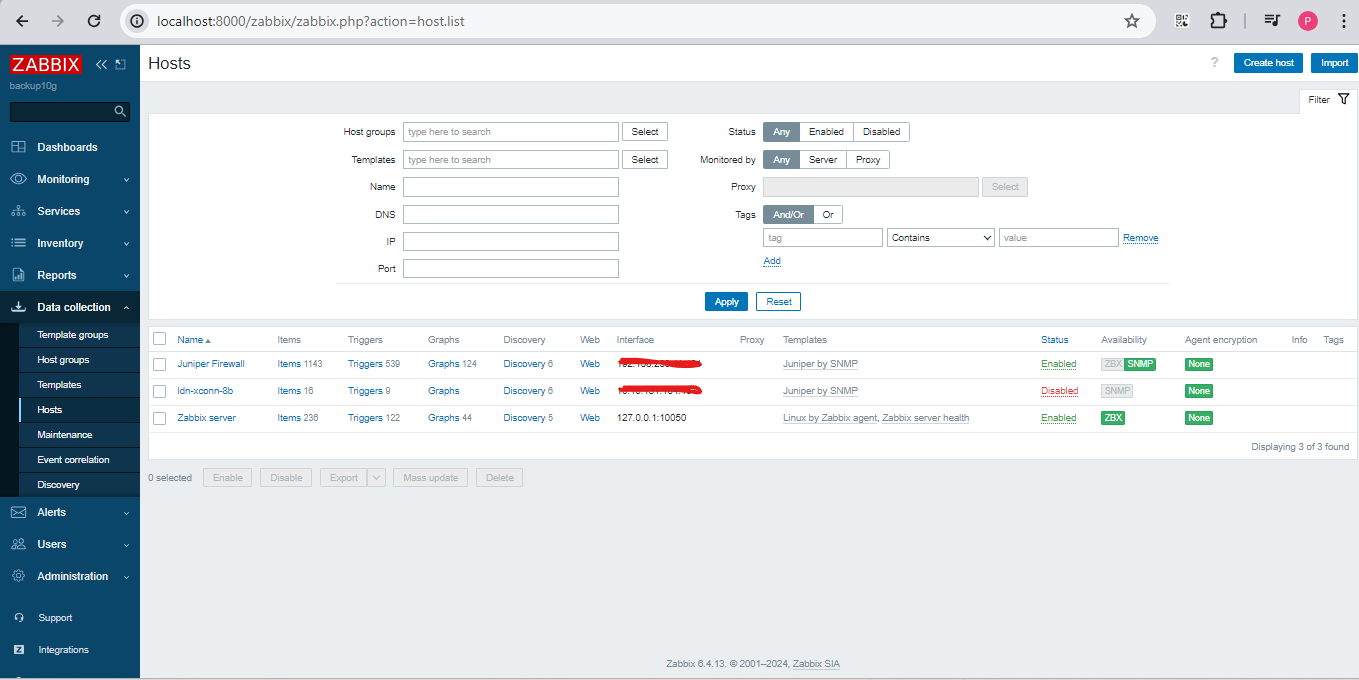Screen dimensions: 1359x680
Task: Set Monitored by to Server
Action: tap(823, 160)
